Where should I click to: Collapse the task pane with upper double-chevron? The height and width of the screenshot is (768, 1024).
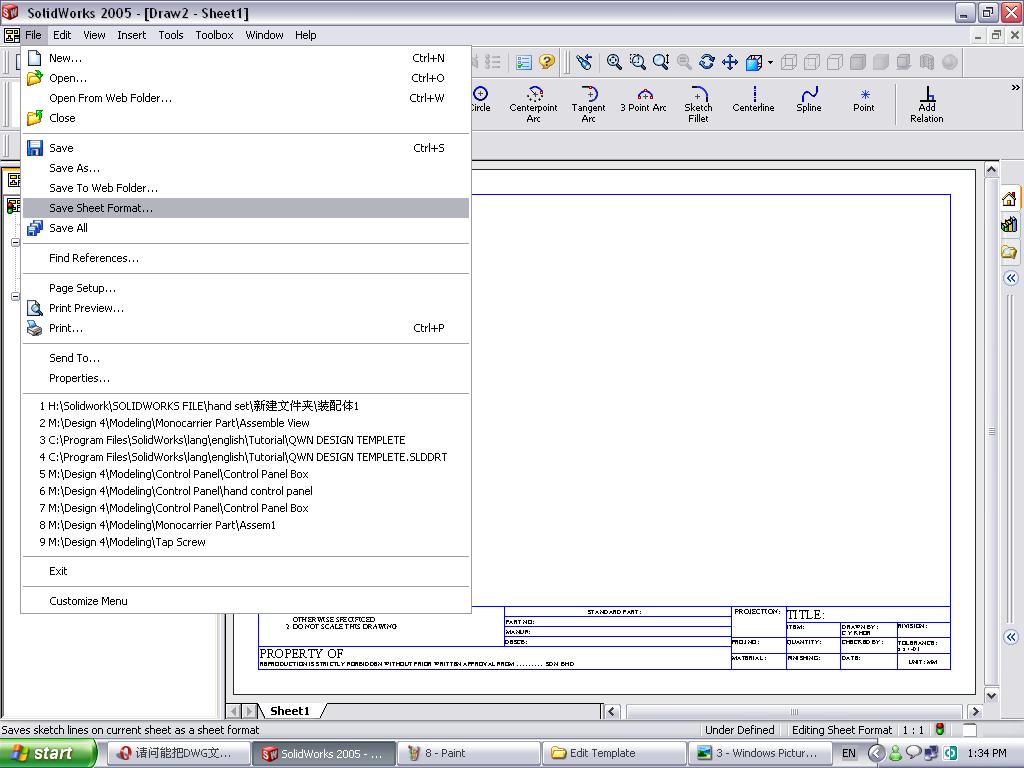coord(1011,278)
